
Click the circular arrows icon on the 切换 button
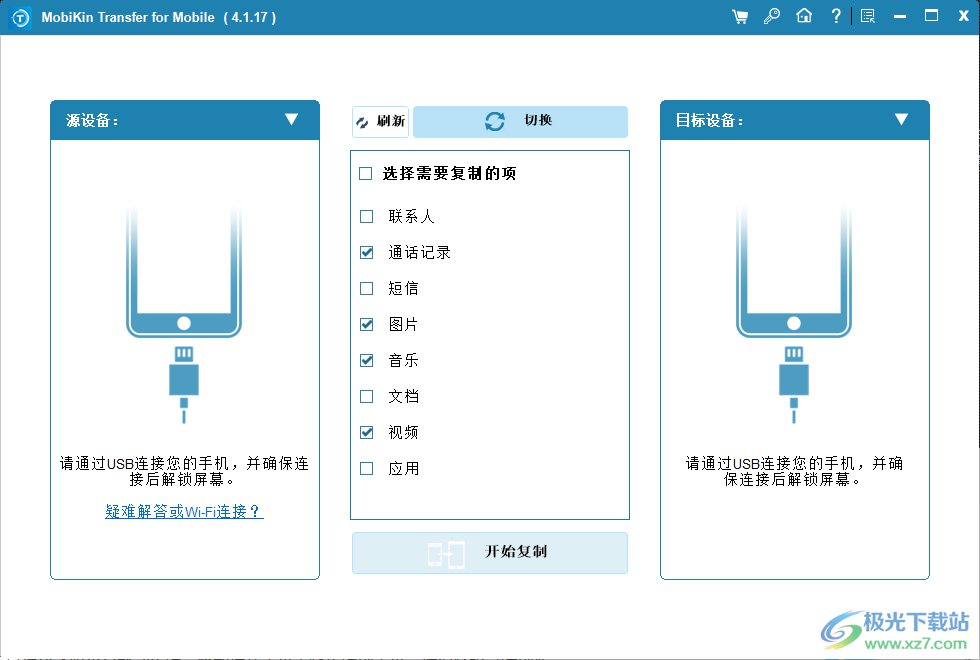point(495,121)
